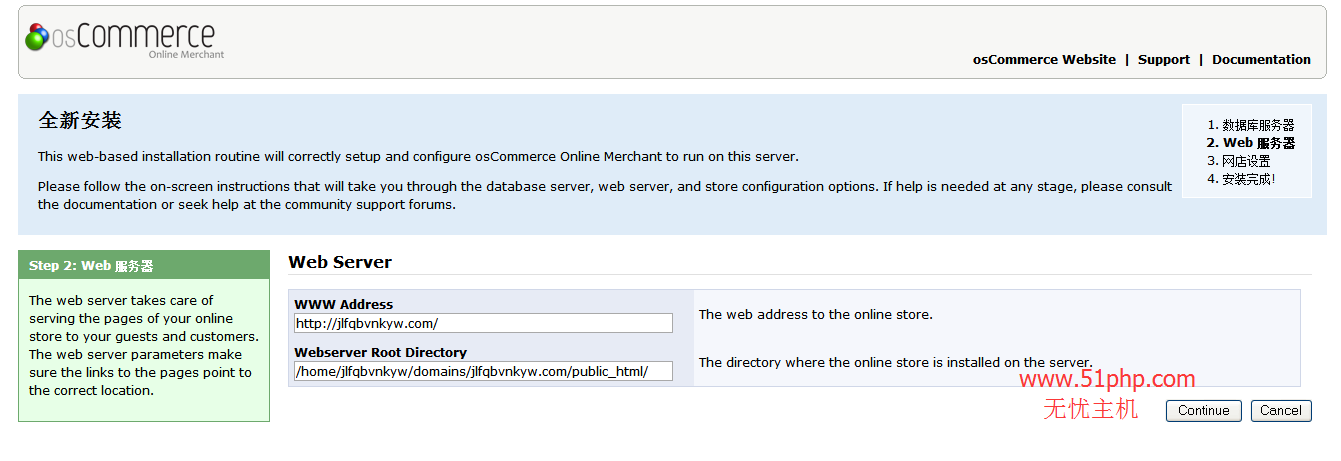Click the red 无忧主机 watermark text
The height and width of the screenshot is (461, 1341).
pos(1090,408)
